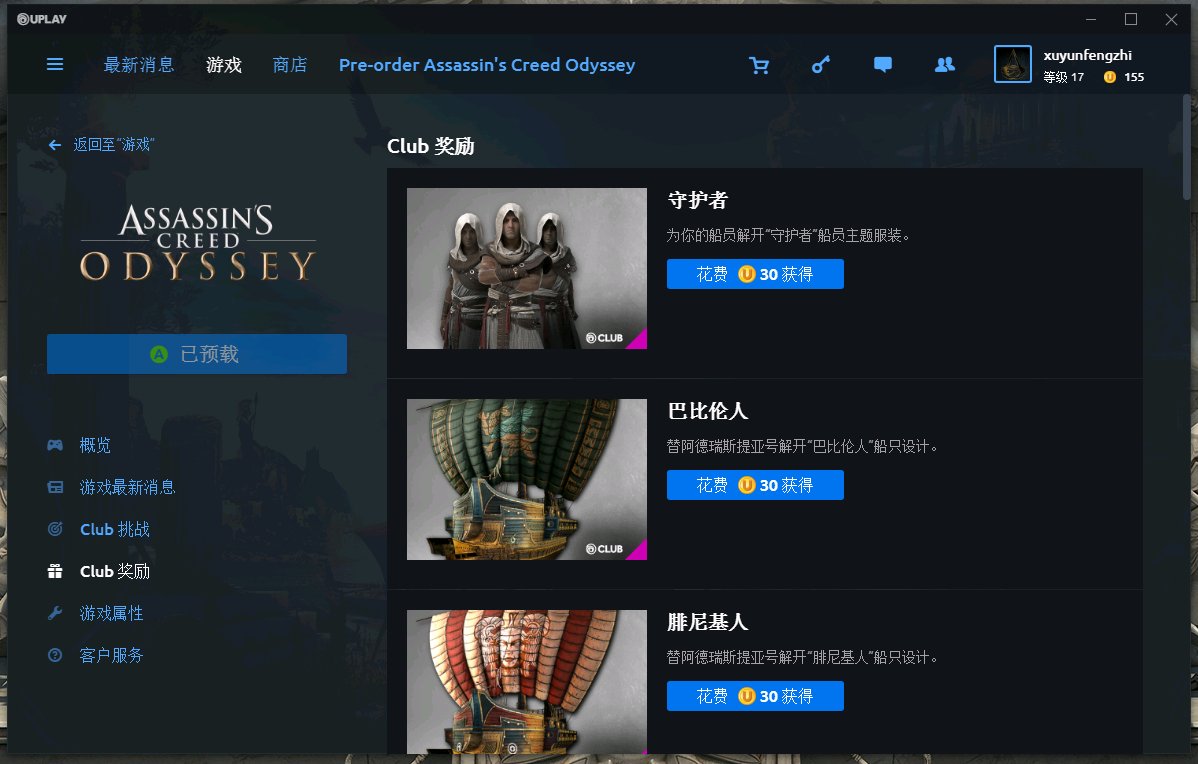1198x764 pixels.
Task: Click the xuyunfengzhi profile avatar
Action: 1012,64
